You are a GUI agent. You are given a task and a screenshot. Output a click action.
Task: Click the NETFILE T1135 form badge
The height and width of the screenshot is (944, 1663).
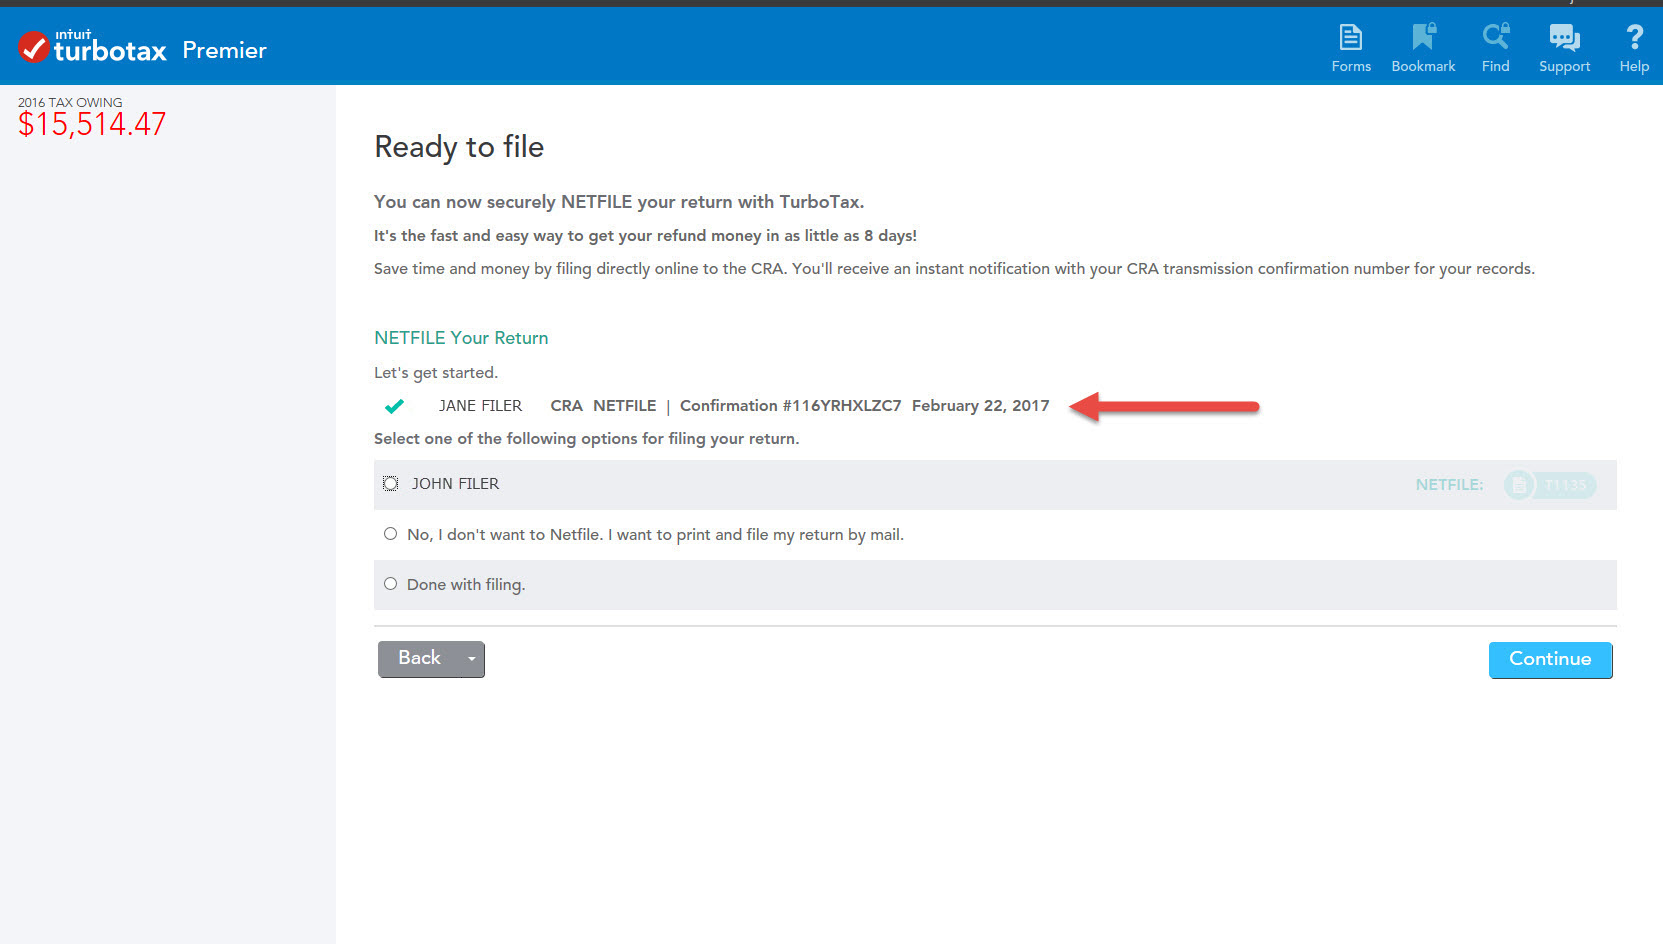(x=1550, y=485)
